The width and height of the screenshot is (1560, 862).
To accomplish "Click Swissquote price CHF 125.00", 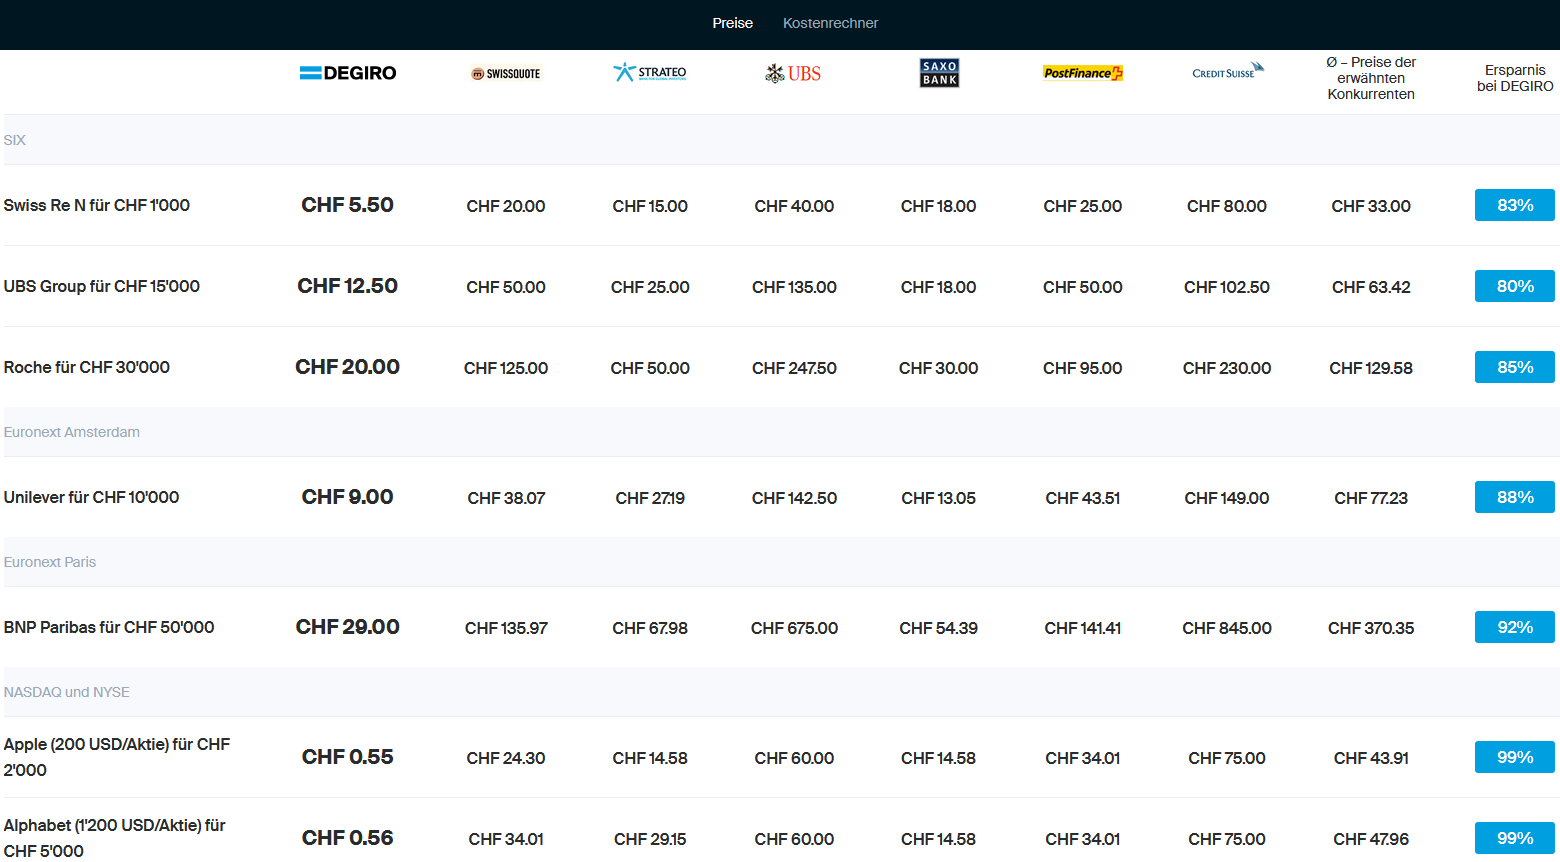I will [506, 368].
